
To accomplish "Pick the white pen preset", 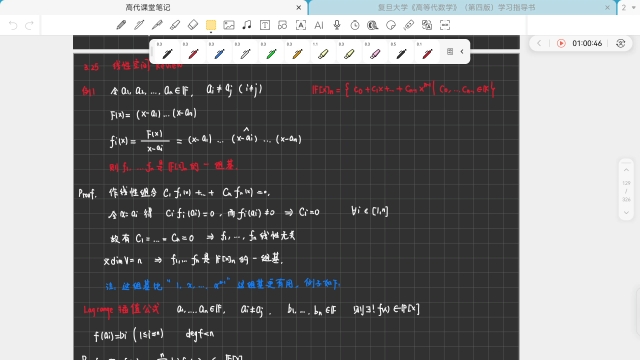I will [x=245, y=52].
